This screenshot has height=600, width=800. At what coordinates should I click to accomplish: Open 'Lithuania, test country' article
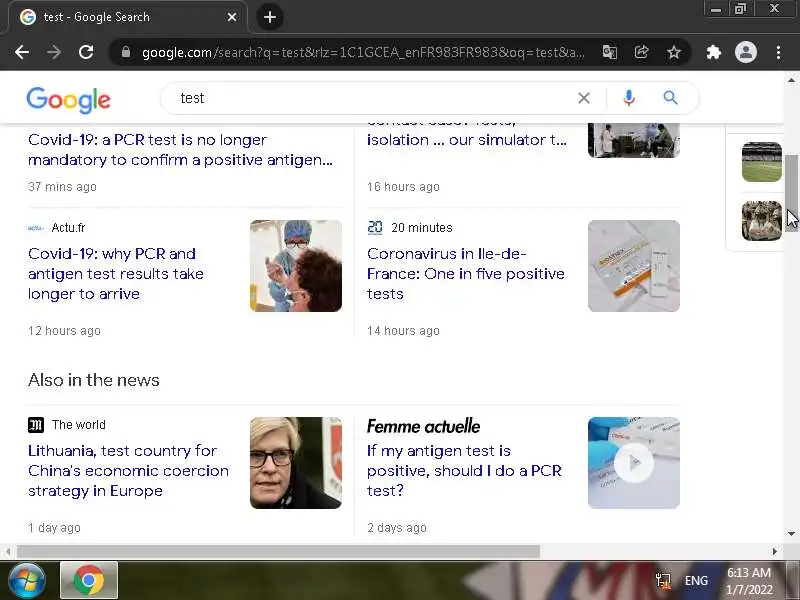click(x=128, y=470)
